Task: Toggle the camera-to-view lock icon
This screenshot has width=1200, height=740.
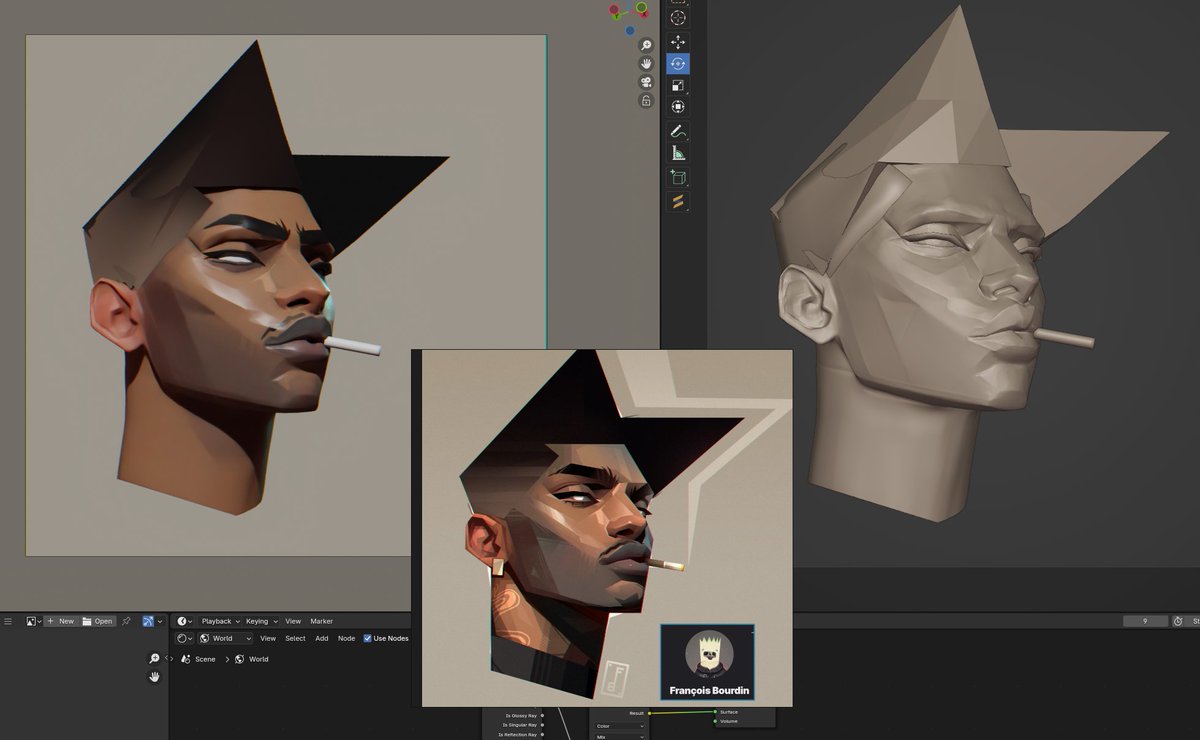Action: [646, 101]
